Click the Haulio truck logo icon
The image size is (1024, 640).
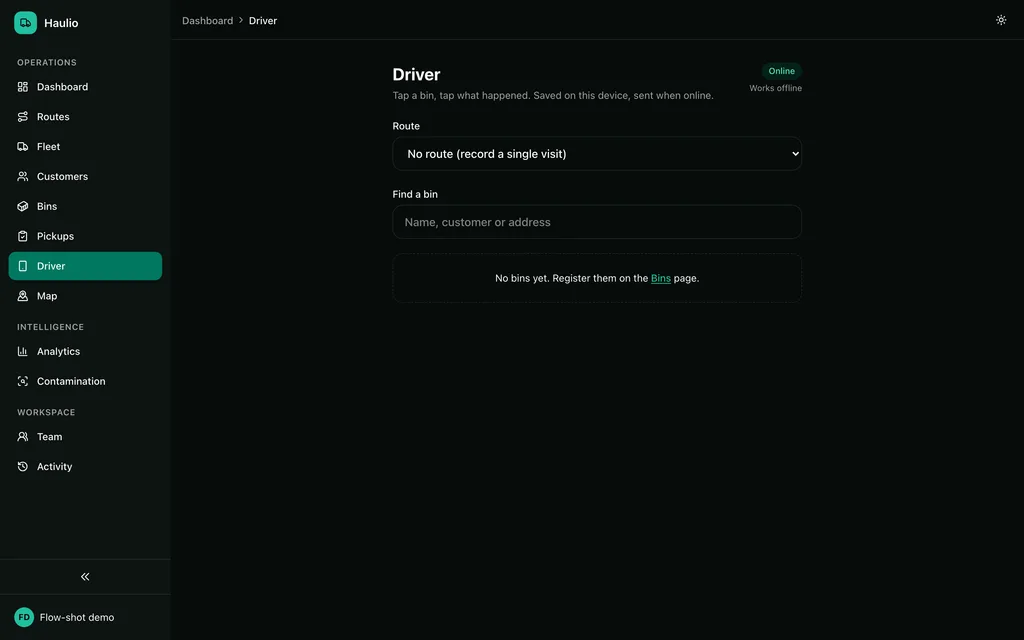click(x=25, y=23)
